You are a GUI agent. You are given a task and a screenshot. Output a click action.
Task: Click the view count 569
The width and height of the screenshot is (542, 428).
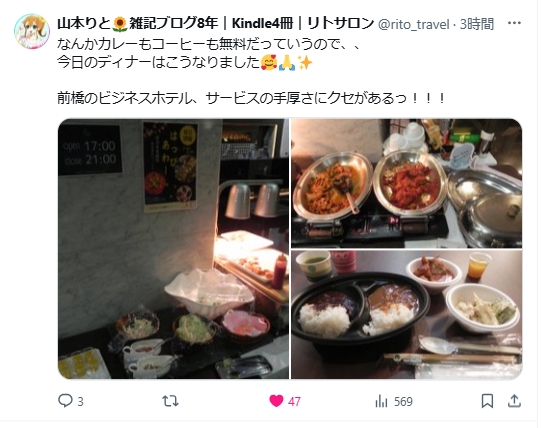pos(403,402)
